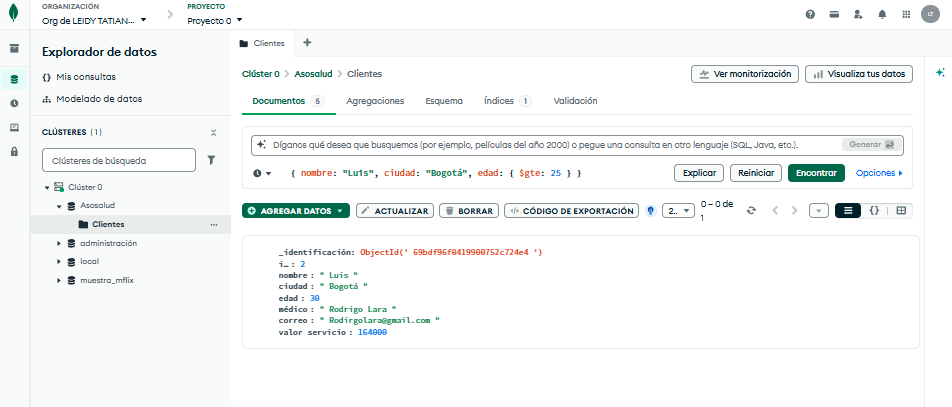This screenshot has height=407, width=952.
Task: Open the AI assistant sparkle icon
Action: click(x=940, y=73)
